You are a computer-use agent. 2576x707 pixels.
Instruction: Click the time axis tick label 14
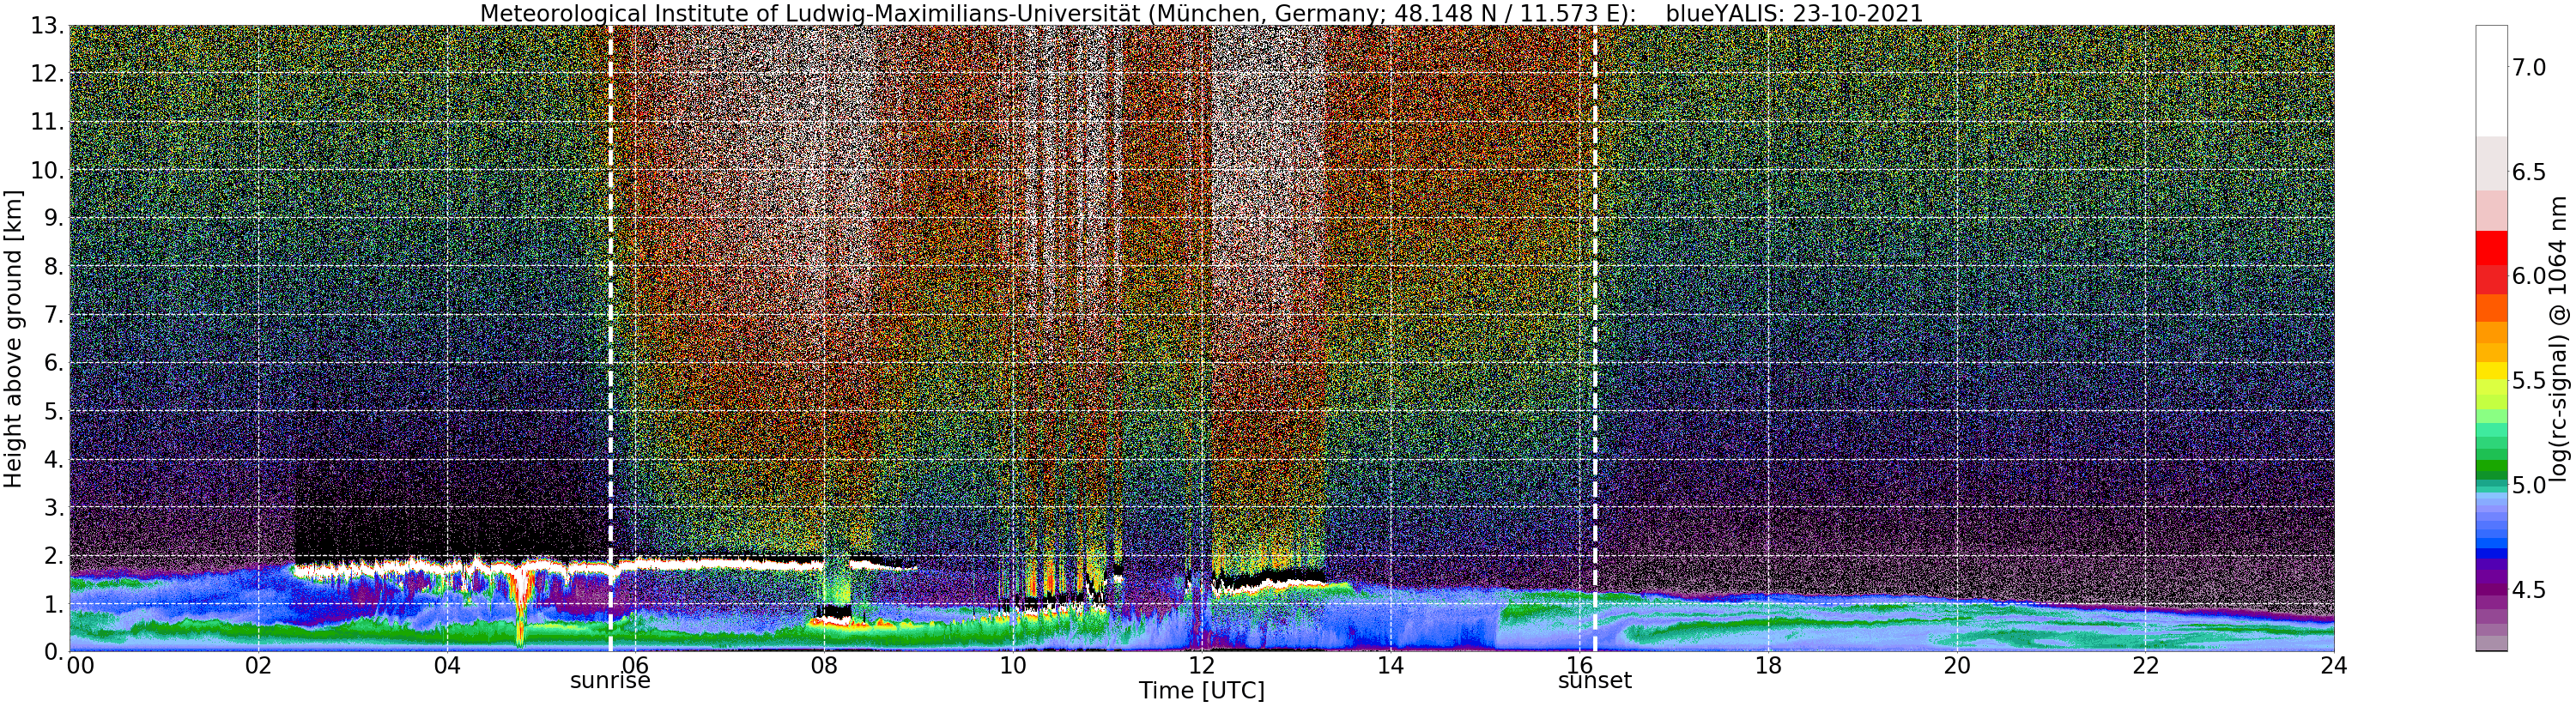[1390, 665]
